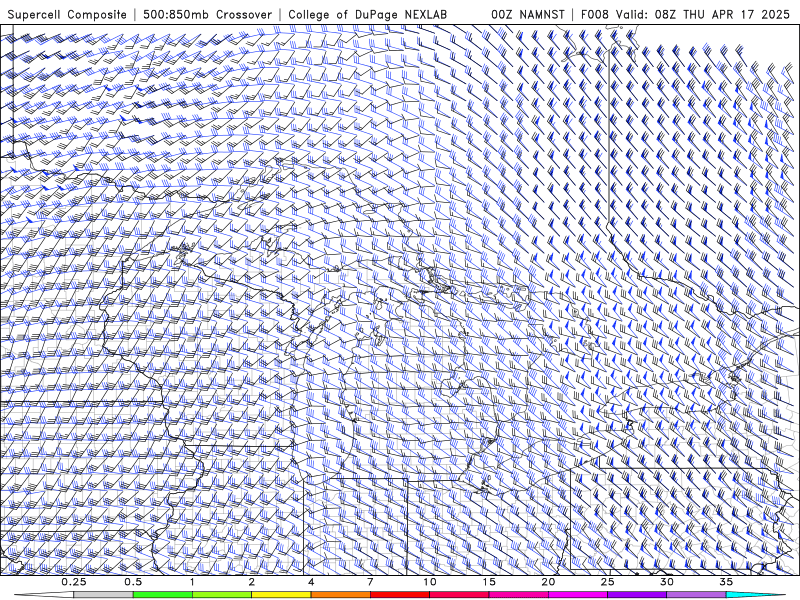
Task: Click the crimson color bar segment between 10 and 15
Action: click(x=459, y=595)
